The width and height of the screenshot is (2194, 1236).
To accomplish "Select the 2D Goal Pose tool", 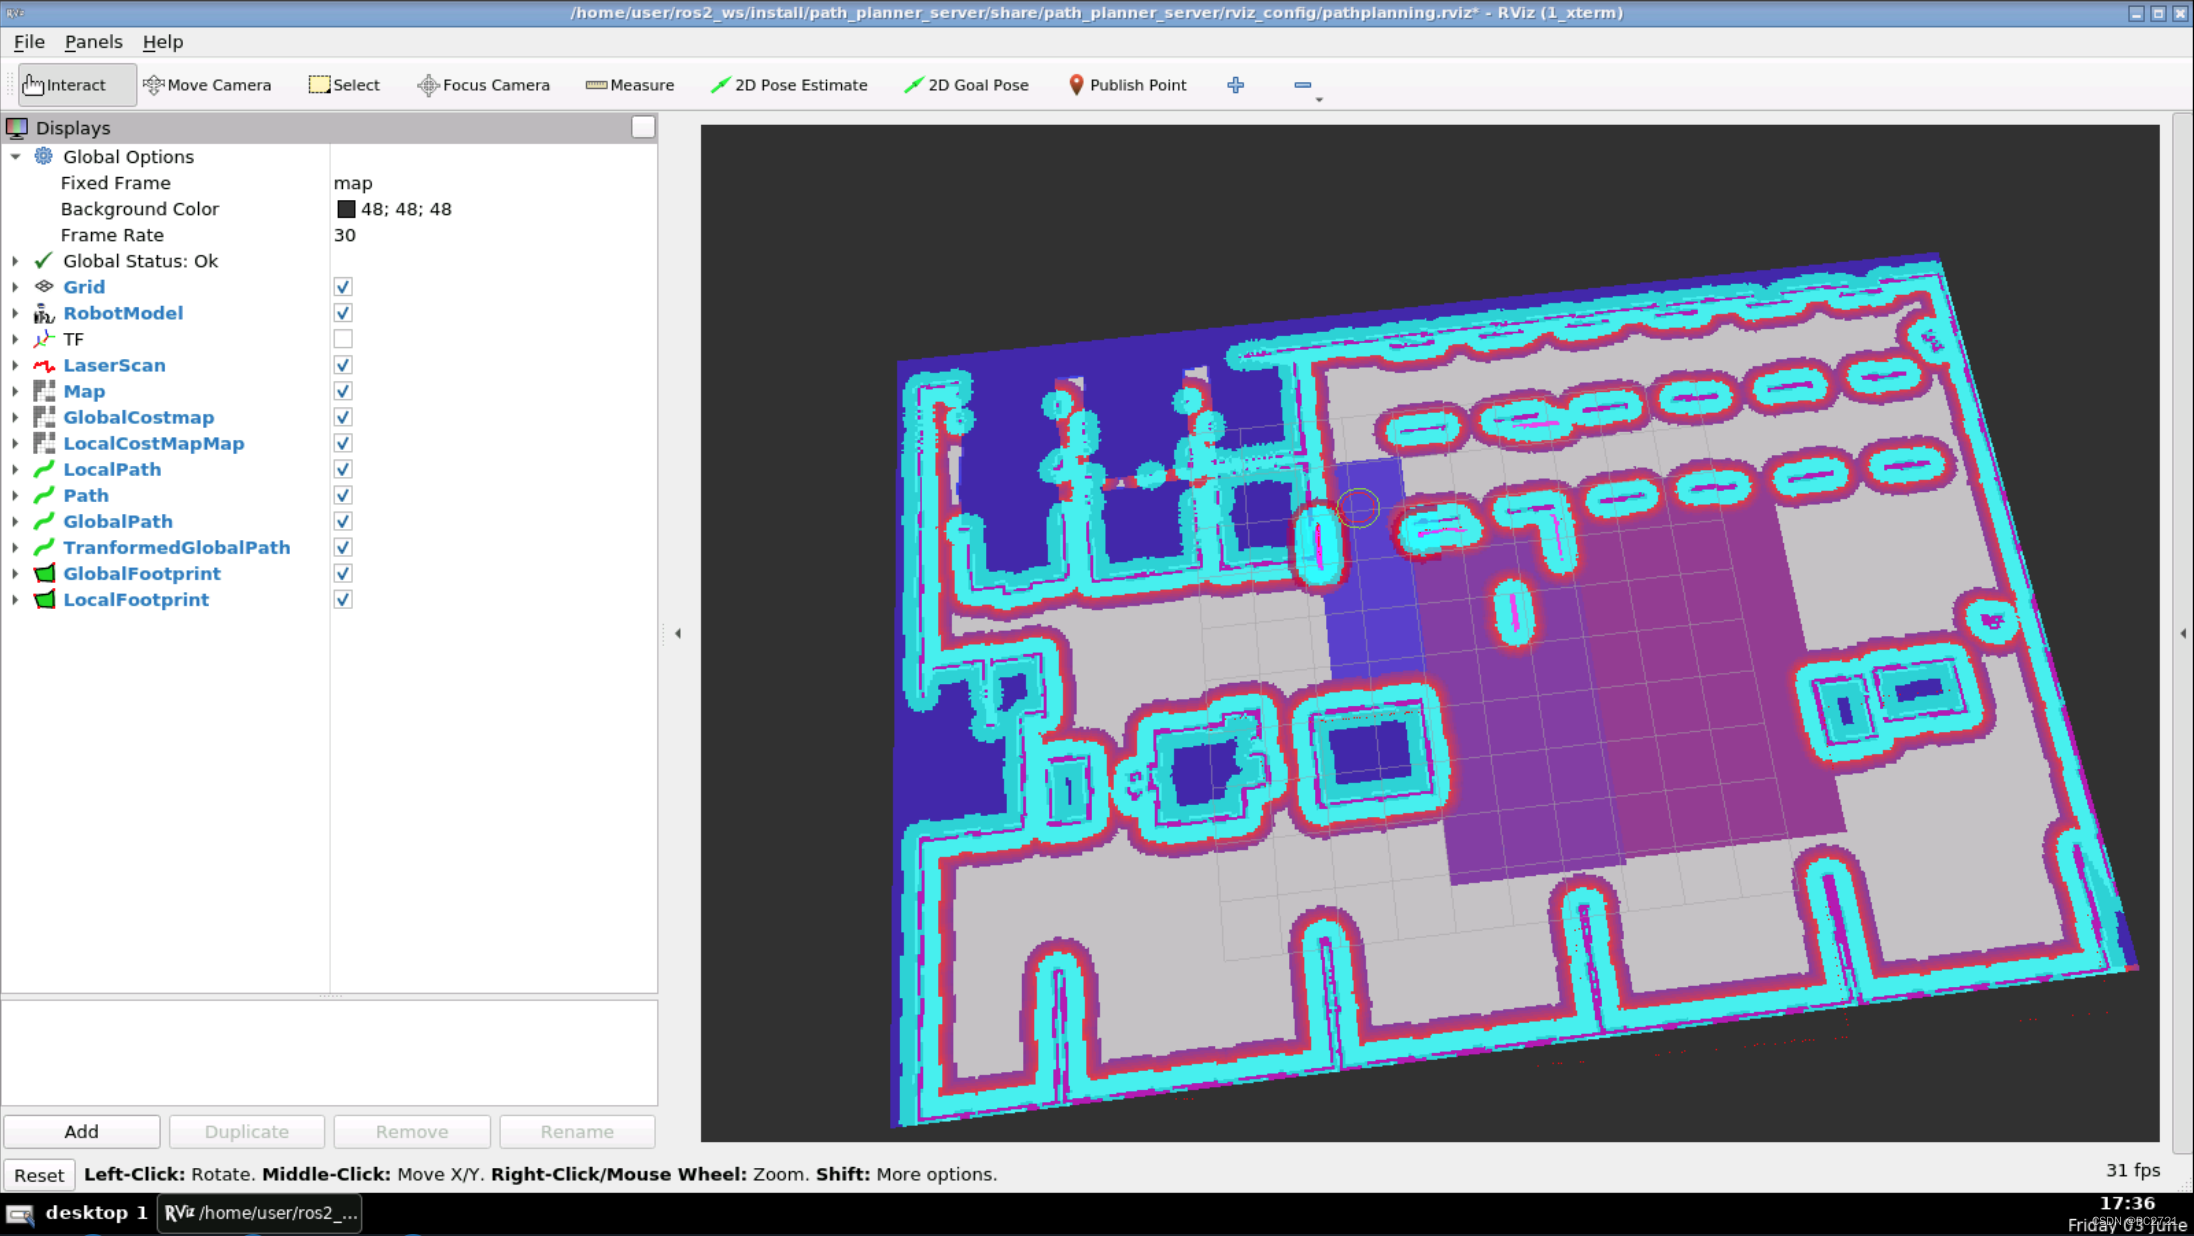I will (x=966, y=85).
